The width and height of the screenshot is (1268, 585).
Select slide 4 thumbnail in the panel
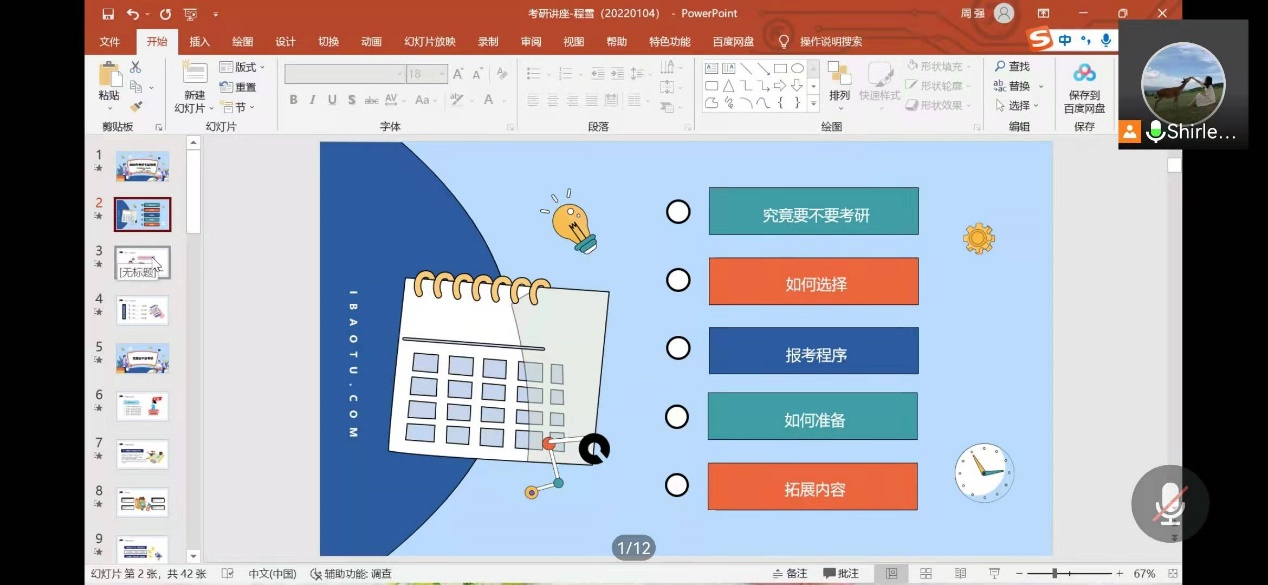142,310
